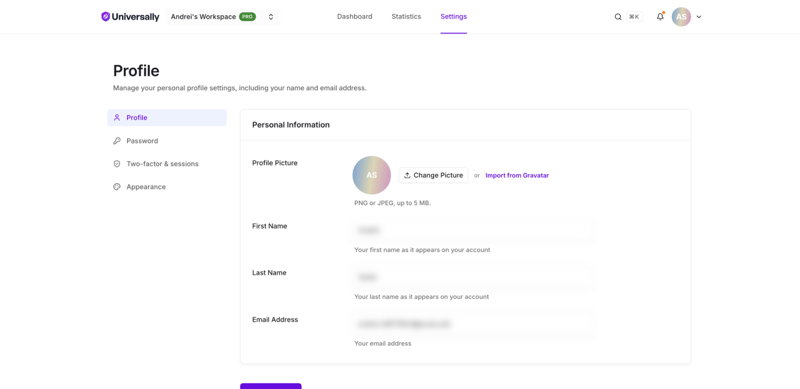
Task: Click the 'PNG or JPEG, up to 5 MB.' text
Action: pyautogui.click(x=393, y=203)
